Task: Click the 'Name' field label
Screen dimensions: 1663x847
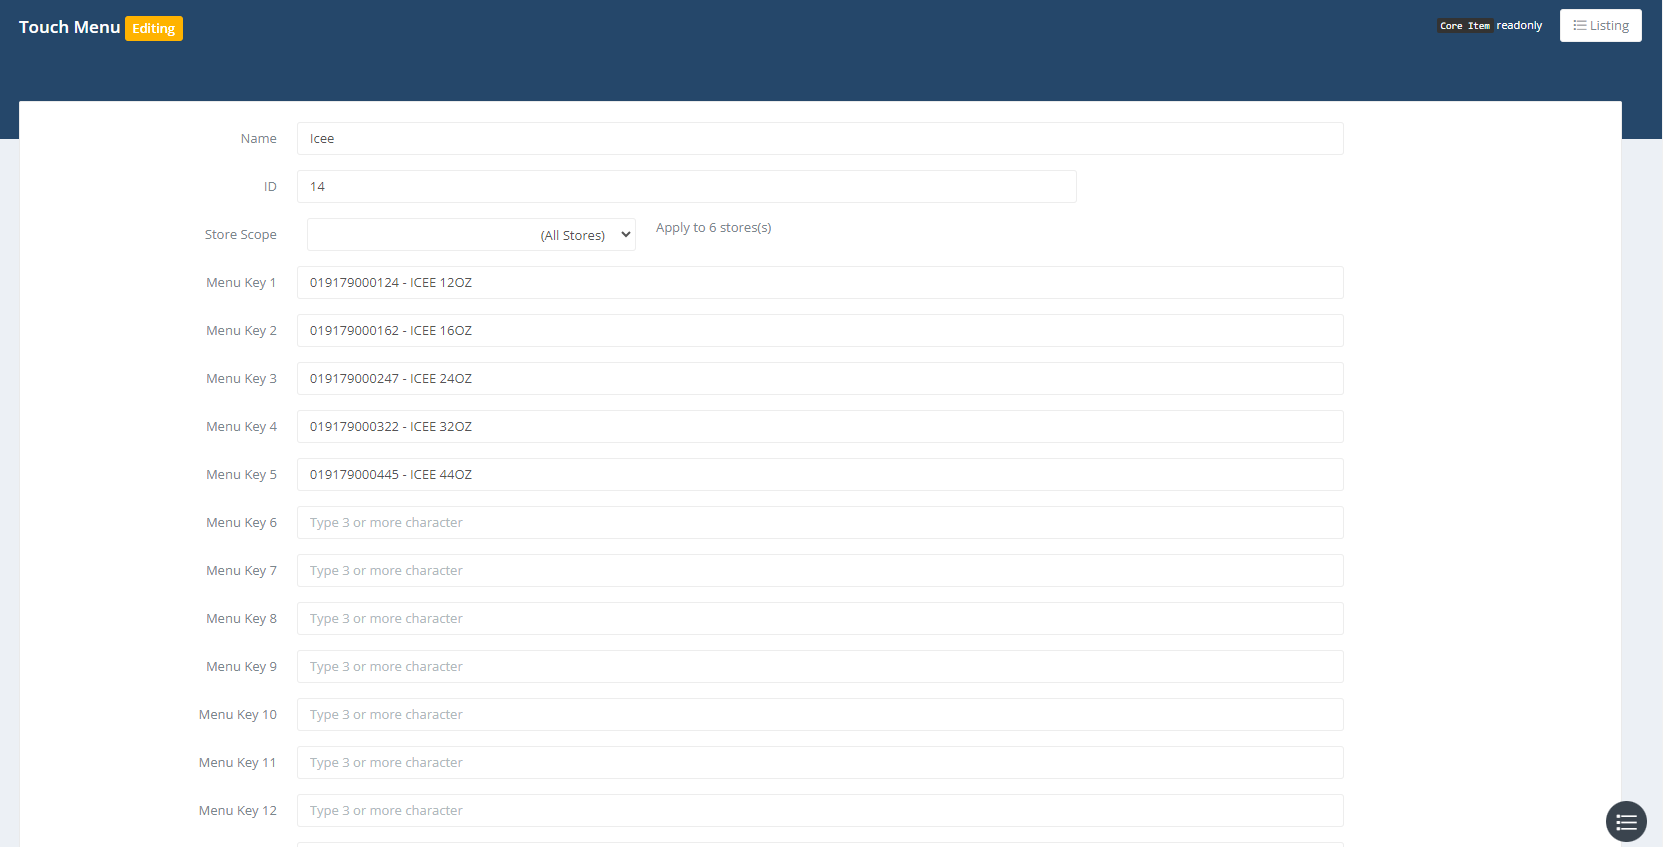Action: (x=259, y=139)
